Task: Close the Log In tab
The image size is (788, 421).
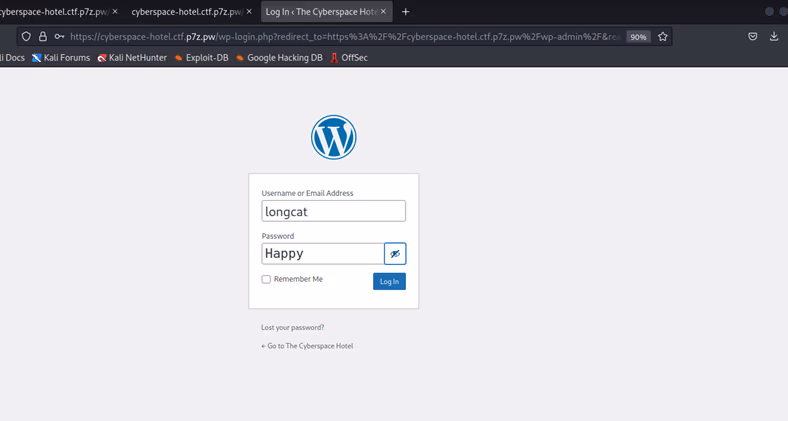Action: tap(383, 12)
